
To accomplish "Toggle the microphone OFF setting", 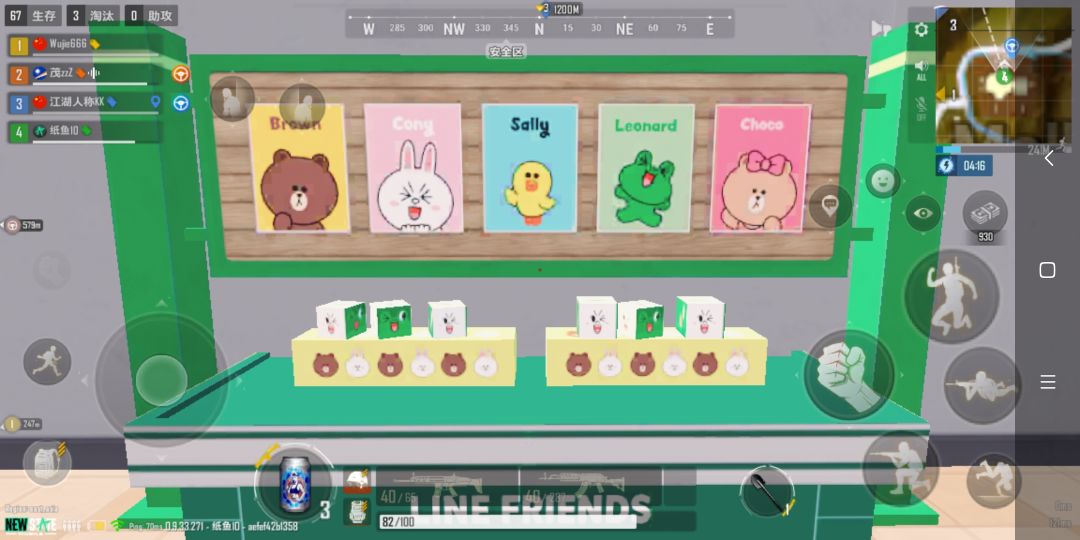I will (921, 109).
